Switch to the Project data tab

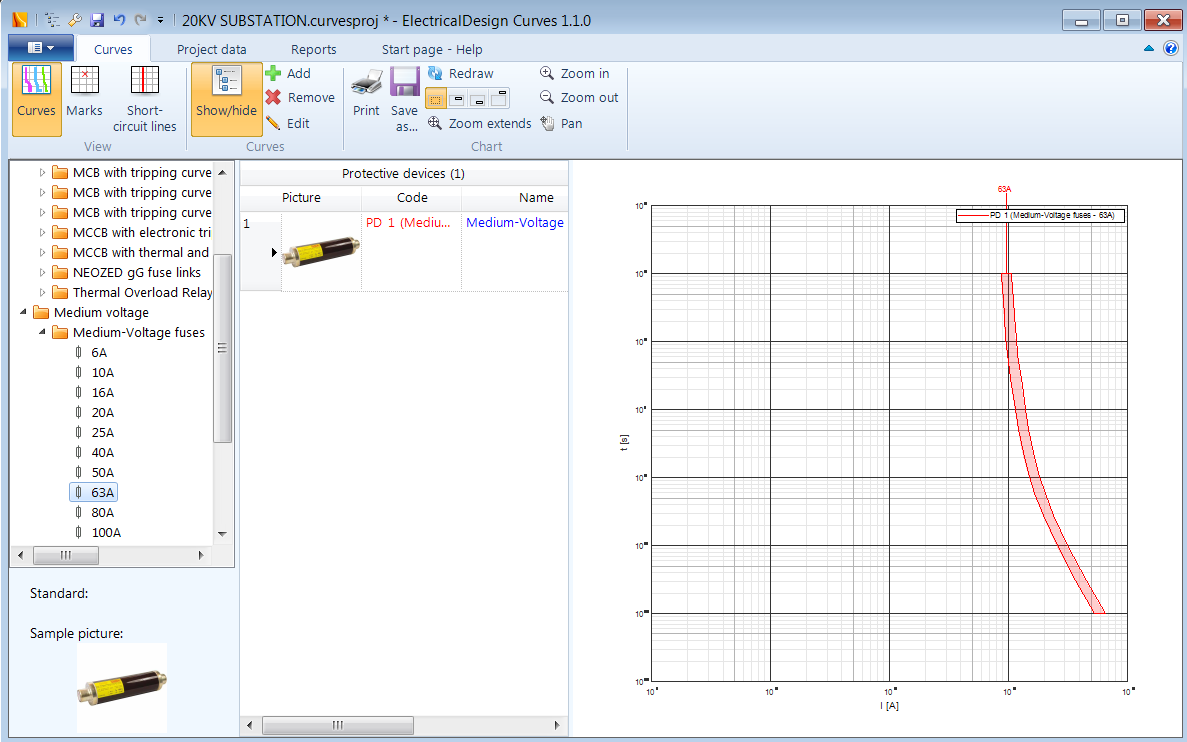(x=211, y=49)
